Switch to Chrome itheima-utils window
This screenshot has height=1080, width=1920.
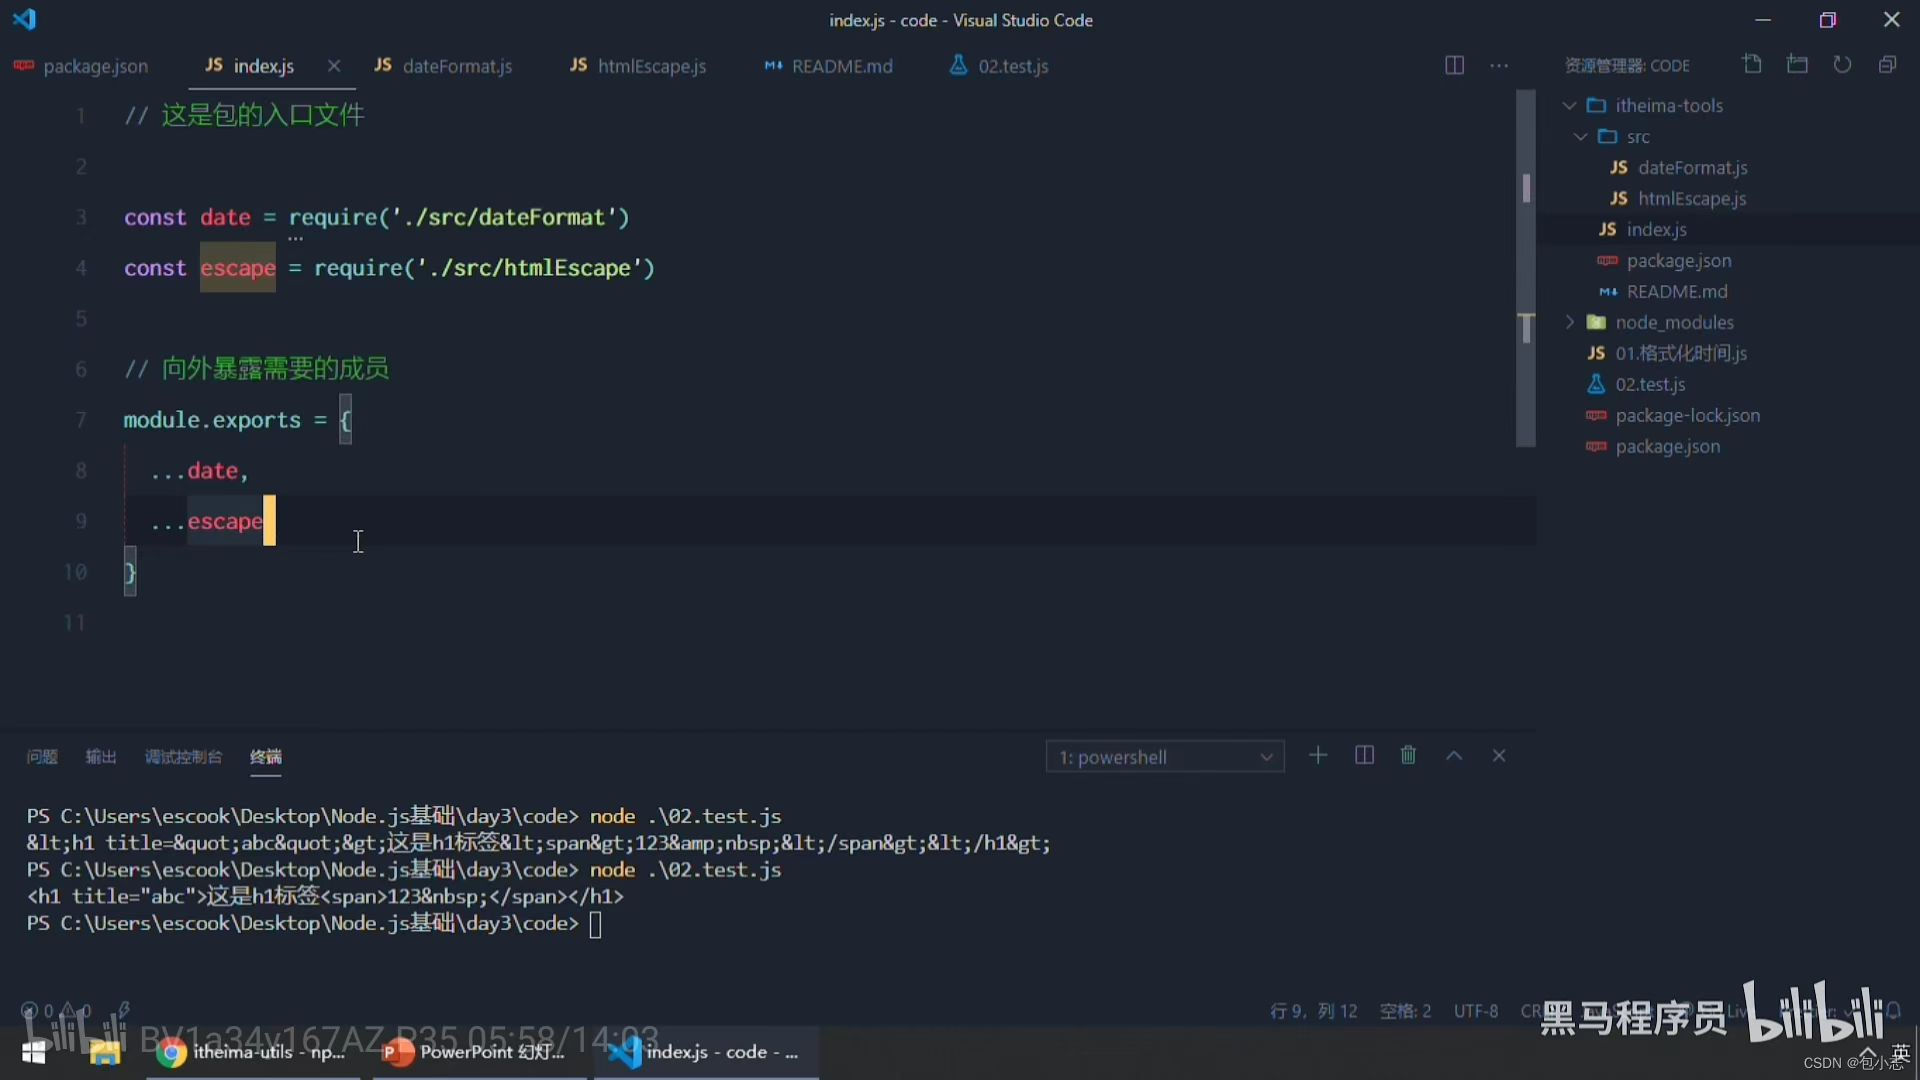tap(253, 1052)
